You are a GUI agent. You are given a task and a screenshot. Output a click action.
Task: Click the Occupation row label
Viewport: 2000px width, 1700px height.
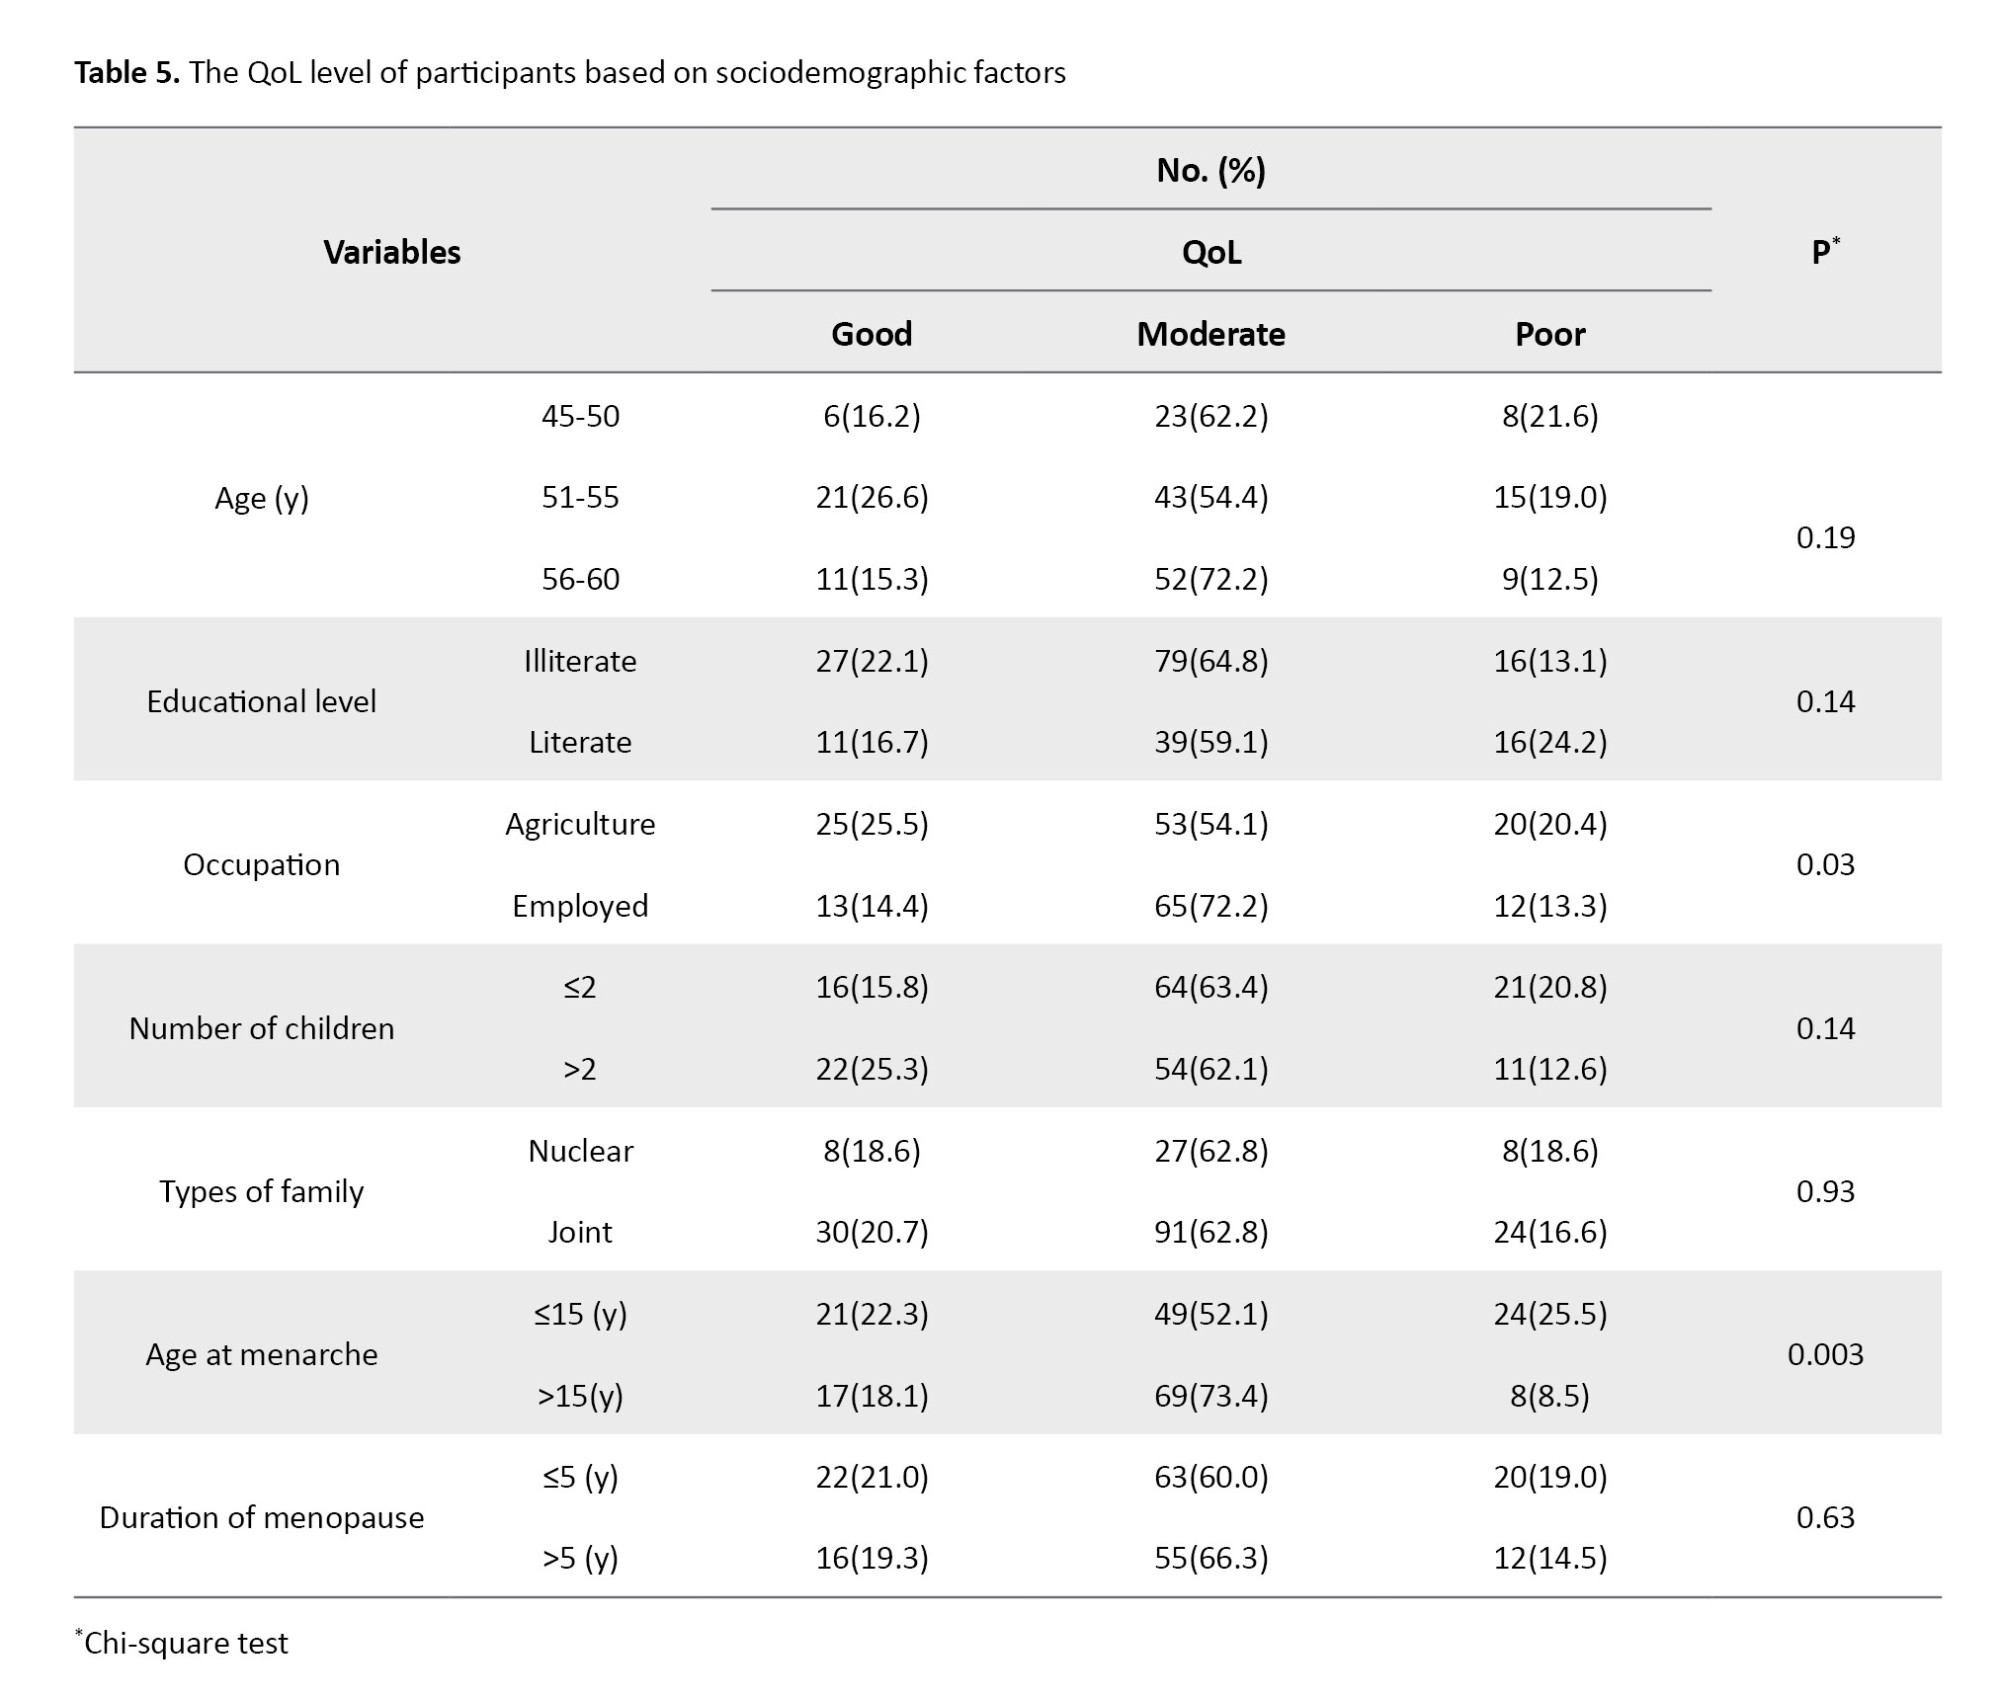click(x=261, y=865)
